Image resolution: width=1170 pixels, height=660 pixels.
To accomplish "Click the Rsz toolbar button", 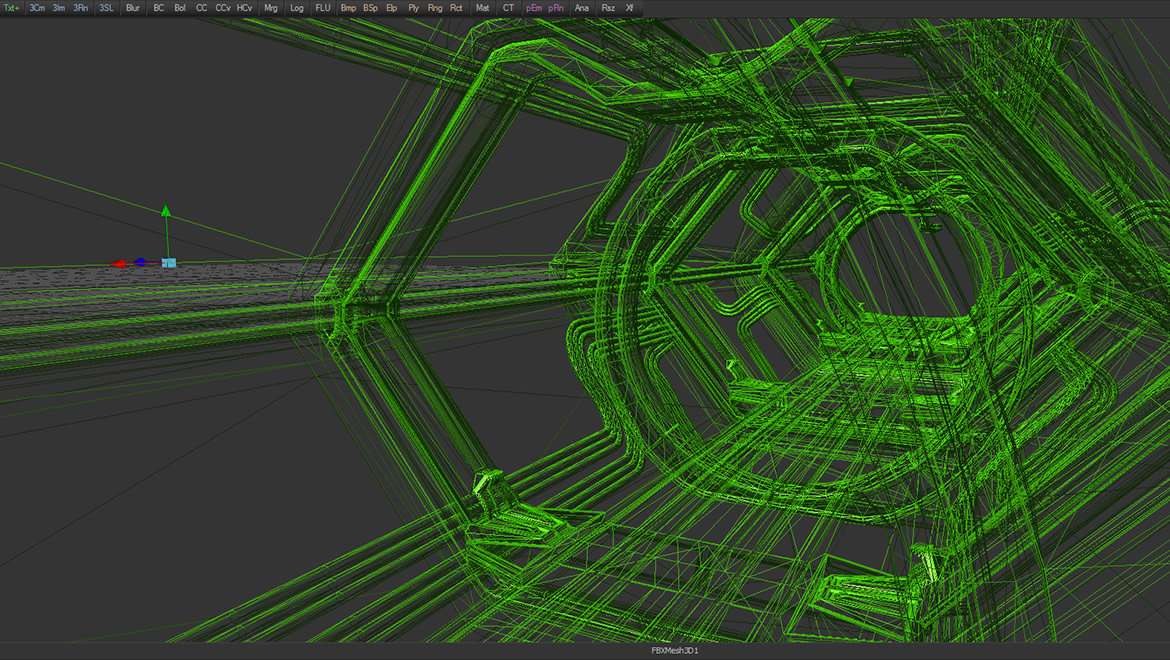I will click(x=608, y=8).
